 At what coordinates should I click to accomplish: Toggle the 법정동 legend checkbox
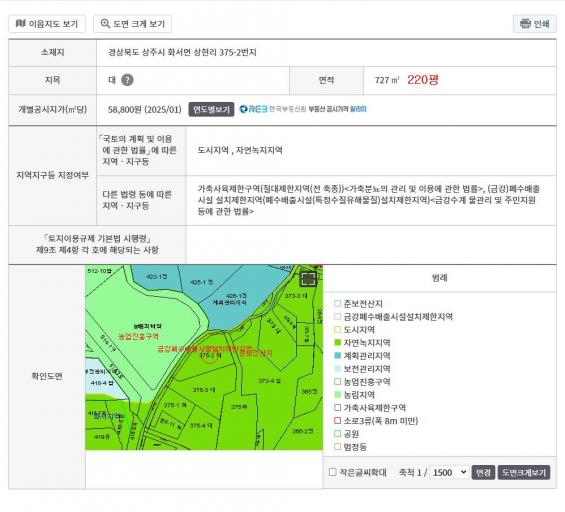338,446
